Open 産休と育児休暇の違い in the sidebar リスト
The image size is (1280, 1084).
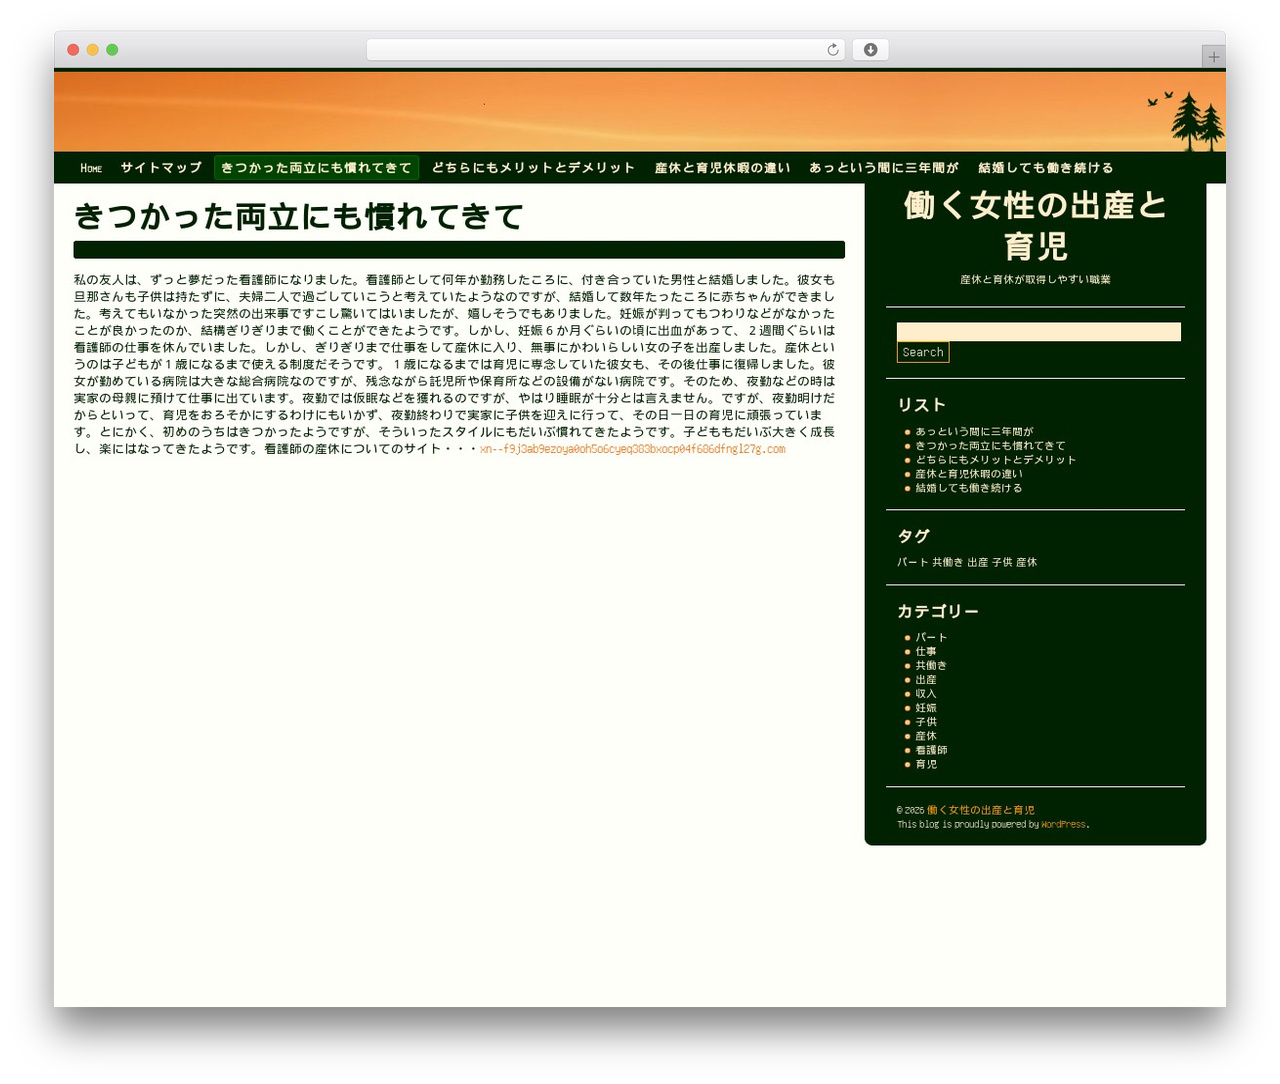point(969,474)
